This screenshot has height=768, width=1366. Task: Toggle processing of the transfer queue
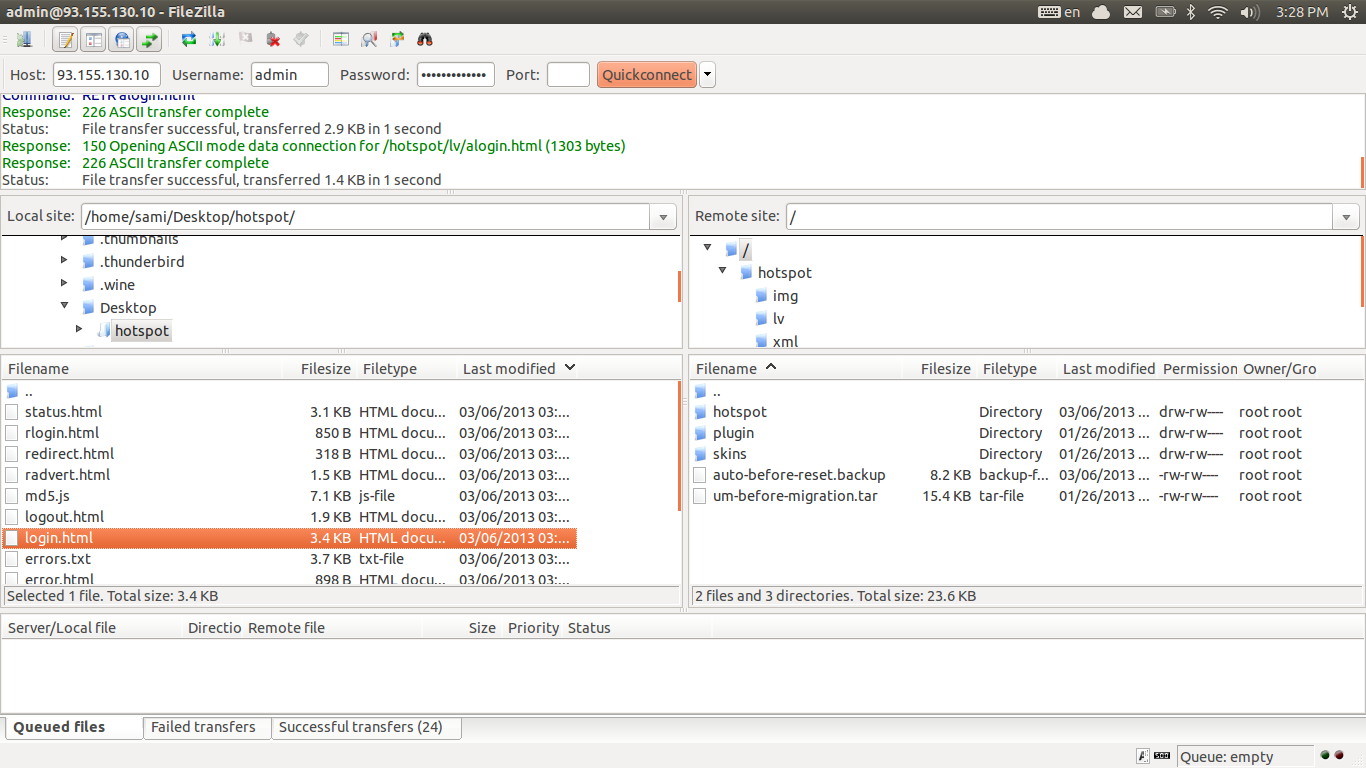(217, 40)
